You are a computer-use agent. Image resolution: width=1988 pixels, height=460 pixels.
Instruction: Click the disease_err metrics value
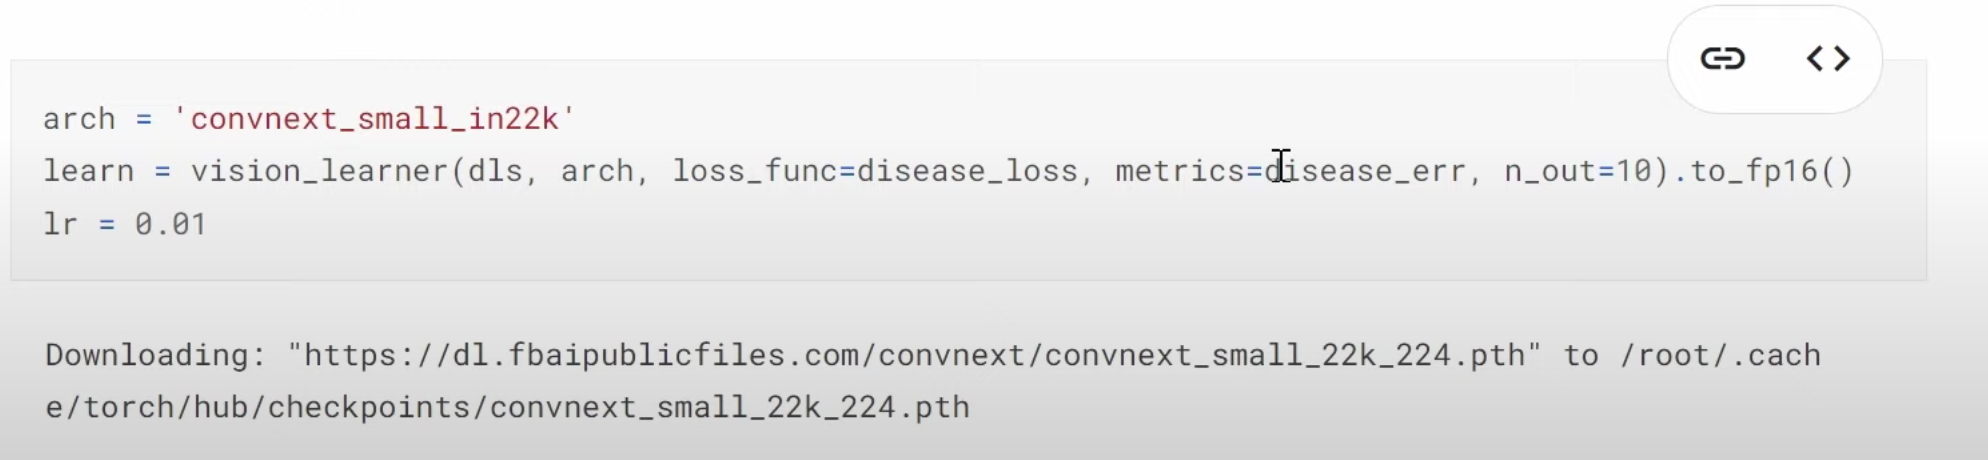point(1366,171)
